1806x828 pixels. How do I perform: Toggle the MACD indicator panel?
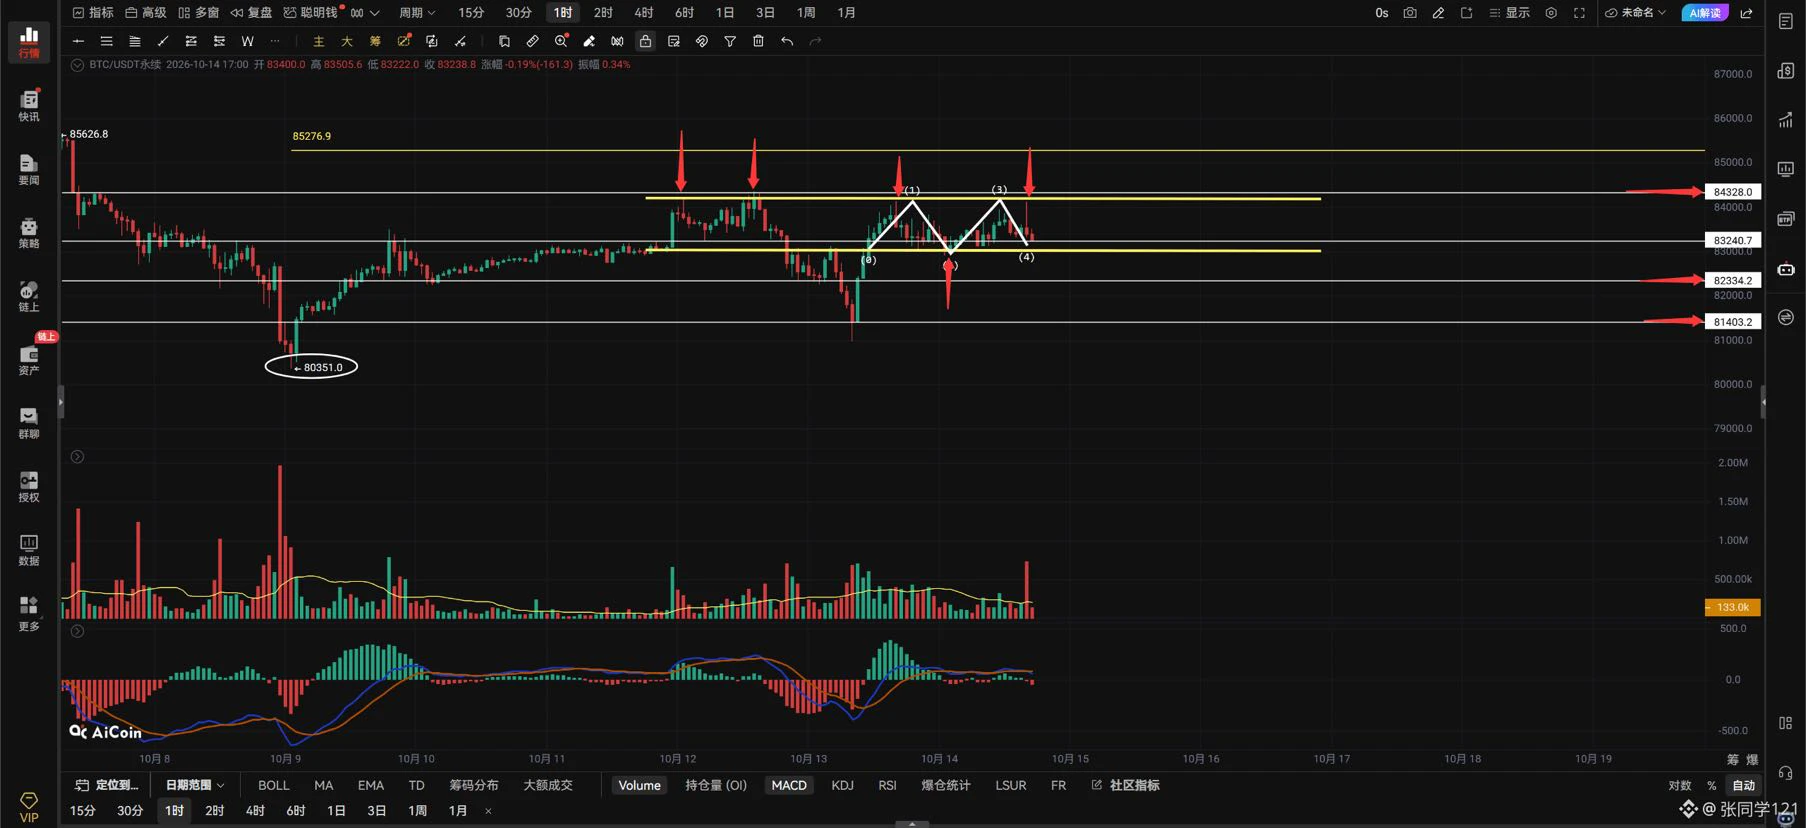pos(788,785)
